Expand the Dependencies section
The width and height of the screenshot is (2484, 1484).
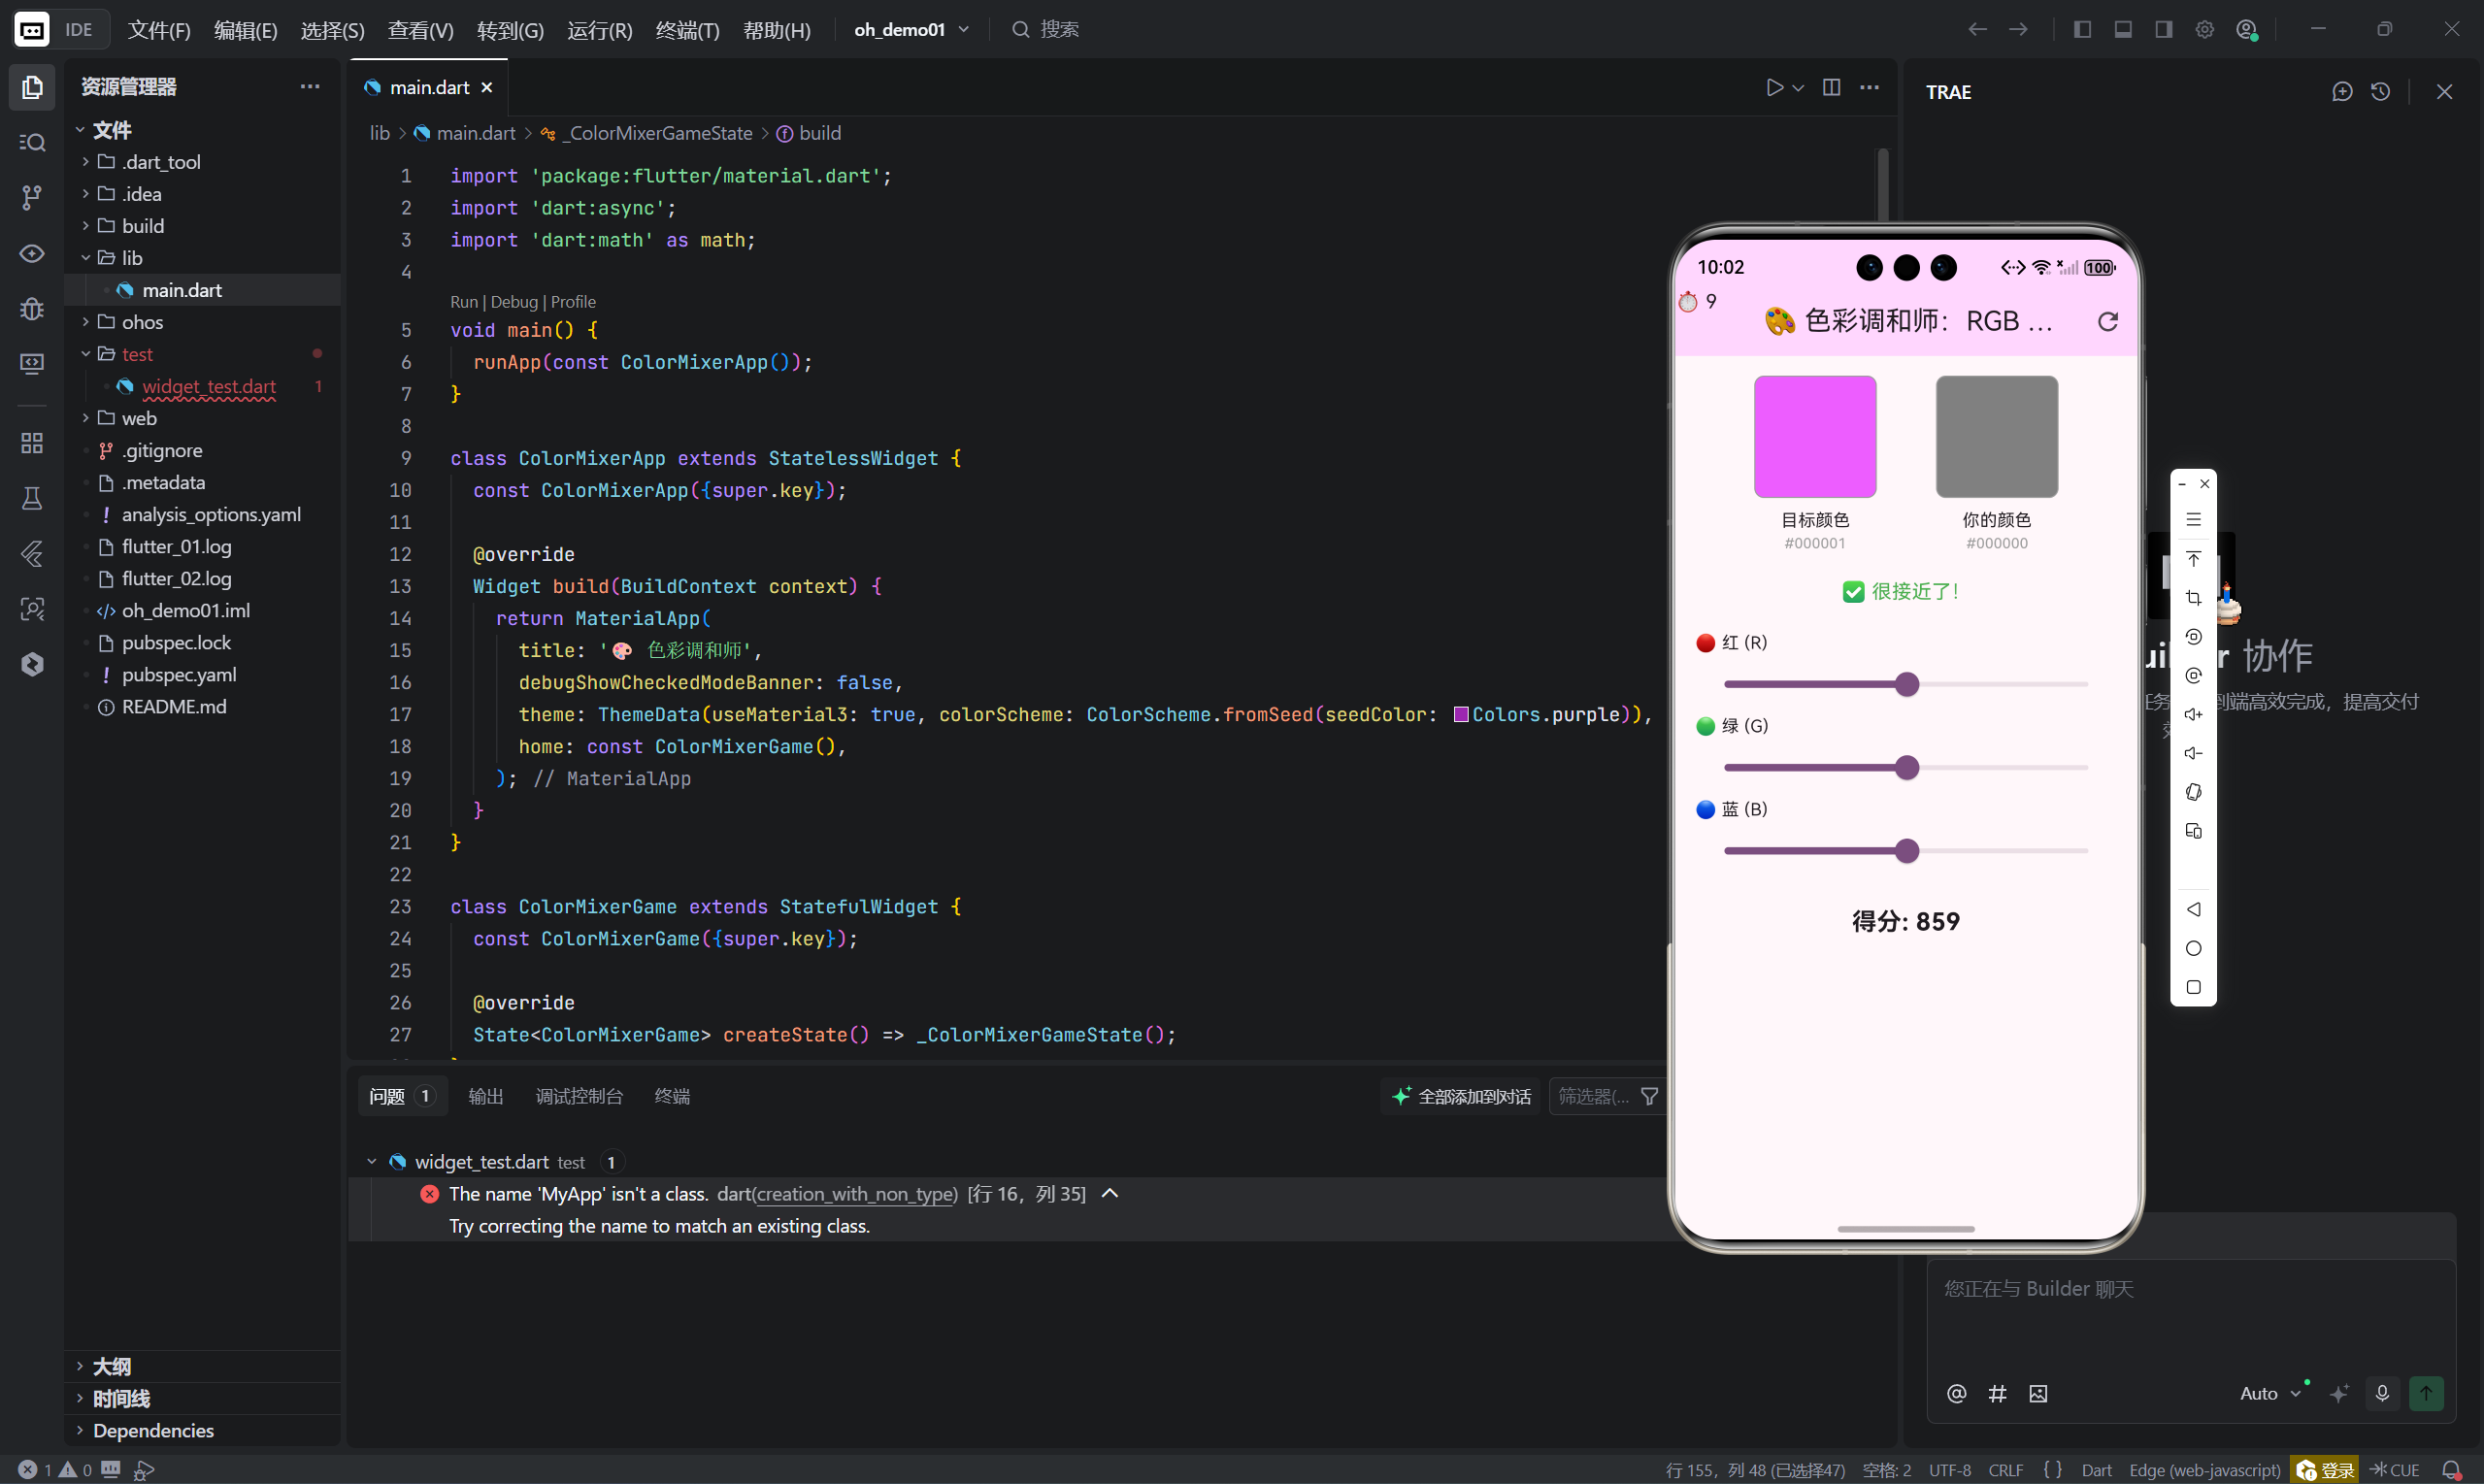(x=153, y=1430)
